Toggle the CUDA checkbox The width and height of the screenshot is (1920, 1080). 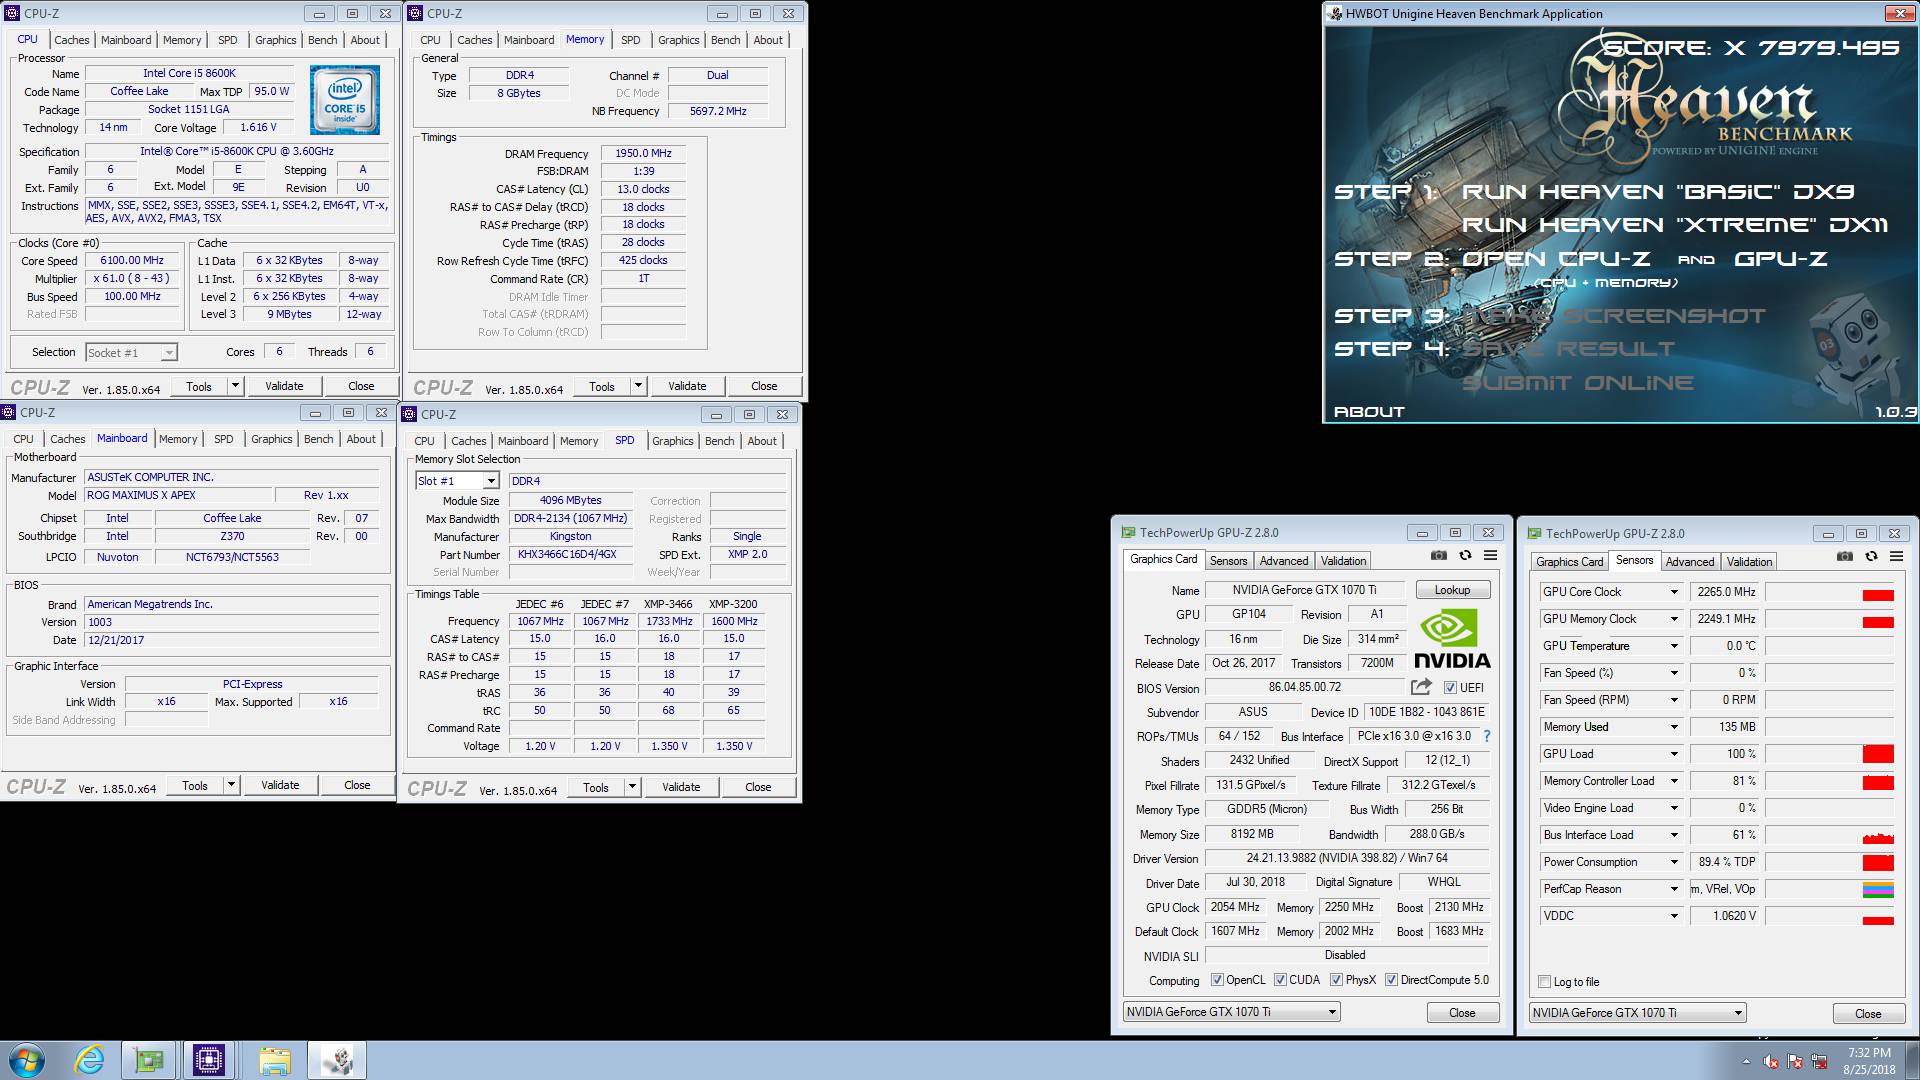point(1280,980)
